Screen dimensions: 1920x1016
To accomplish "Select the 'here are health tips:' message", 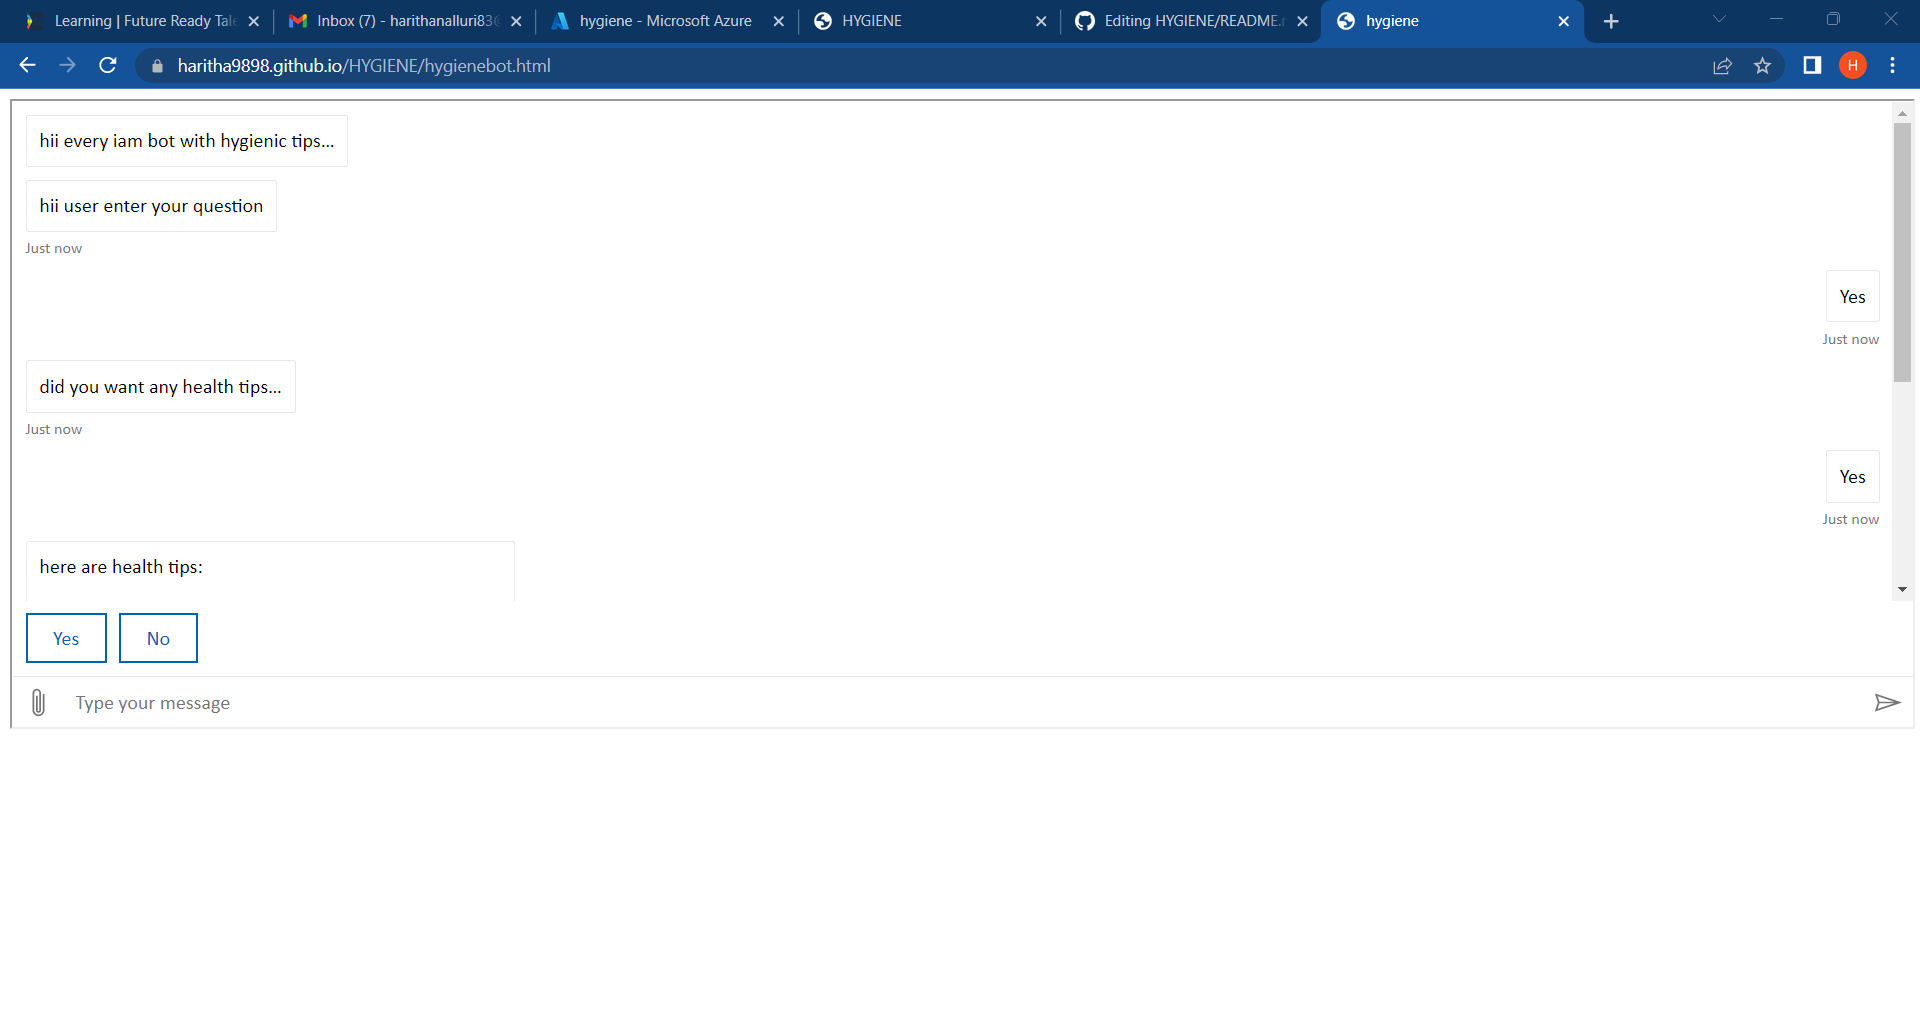I will pyautogui.click(x=270, y=570).
